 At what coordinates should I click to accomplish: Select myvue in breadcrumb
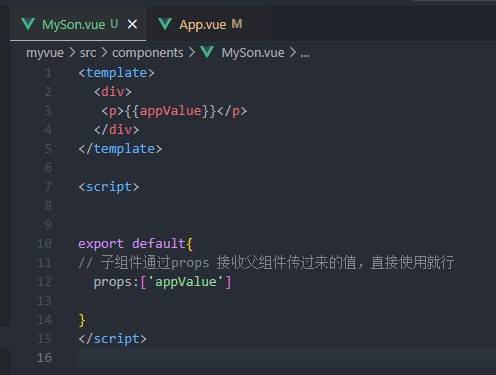click(45, 53)
